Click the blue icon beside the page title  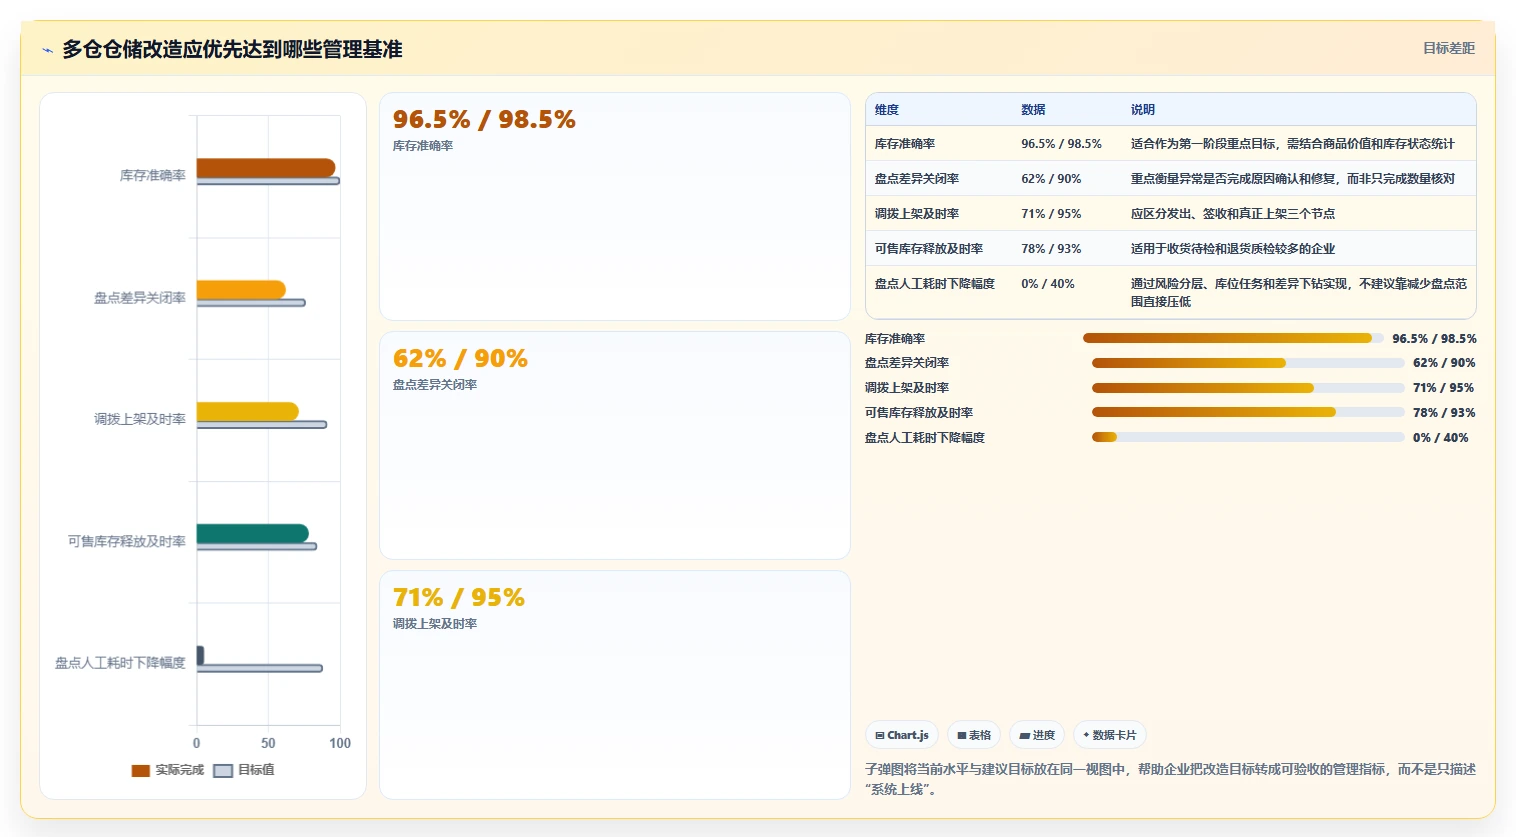47,50
